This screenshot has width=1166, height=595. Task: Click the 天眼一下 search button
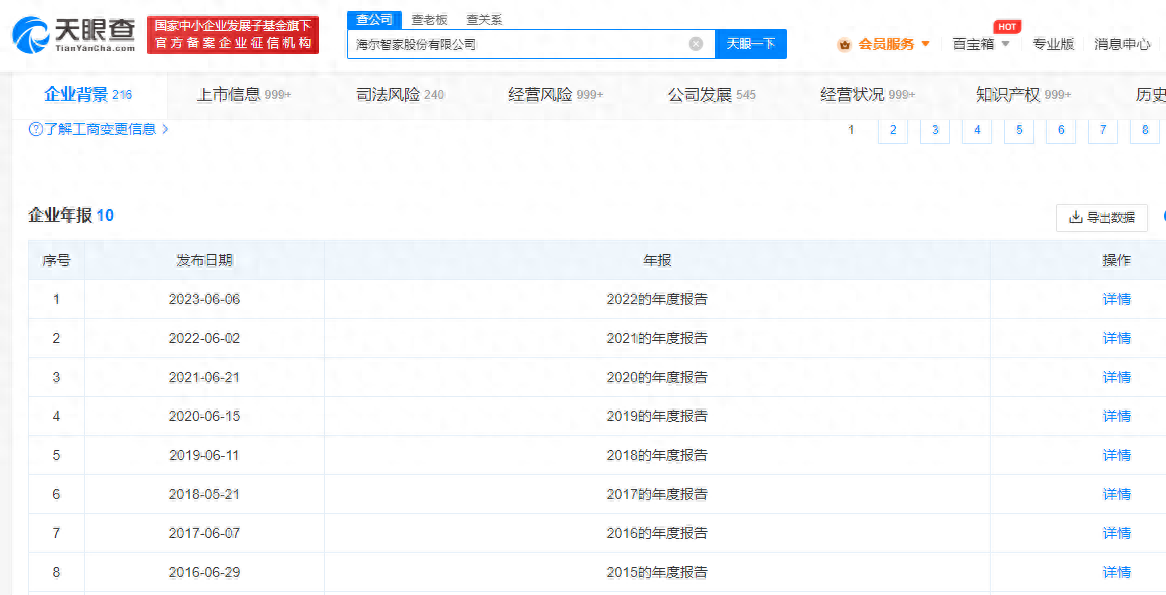751,44
